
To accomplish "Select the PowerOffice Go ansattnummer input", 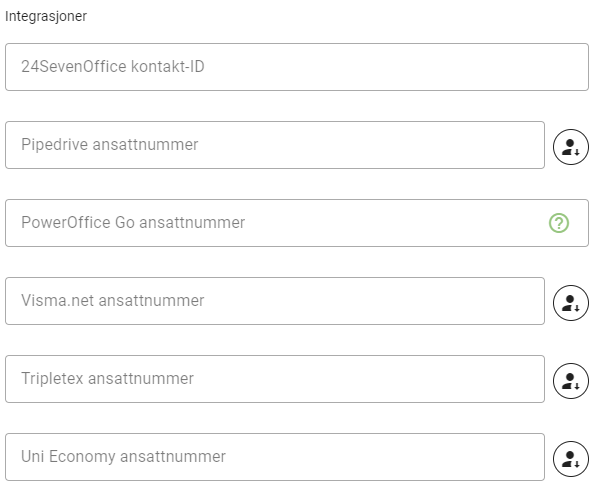I will (x=297, y=223).
